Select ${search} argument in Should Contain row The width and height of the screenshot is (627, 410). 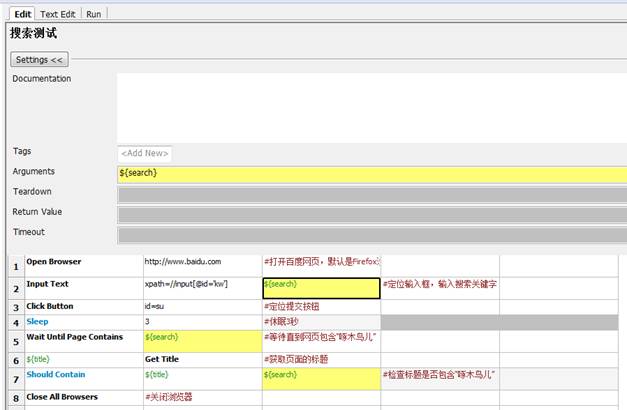(321, 379)
